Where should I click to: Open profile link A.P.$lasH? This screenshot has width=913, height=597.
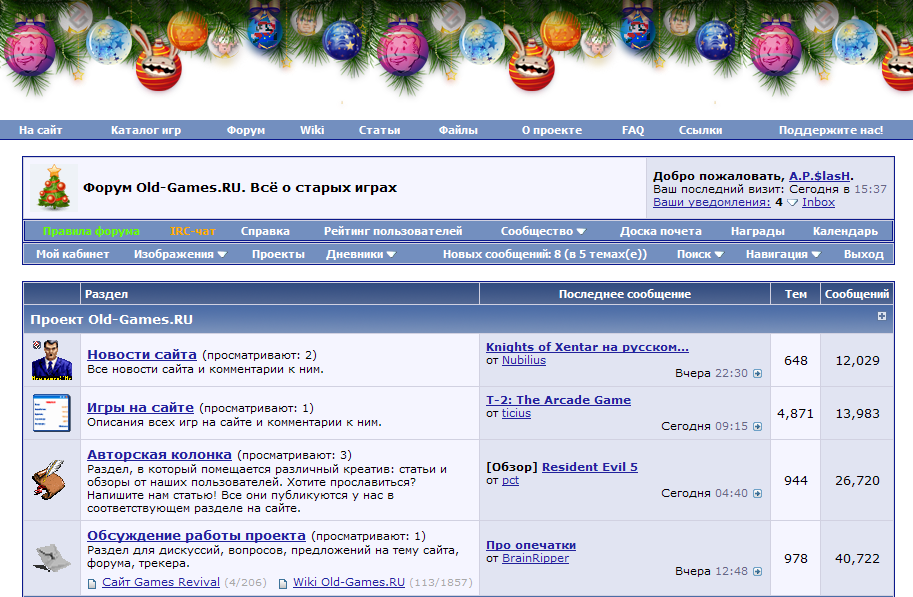click(x=820, y=176)
